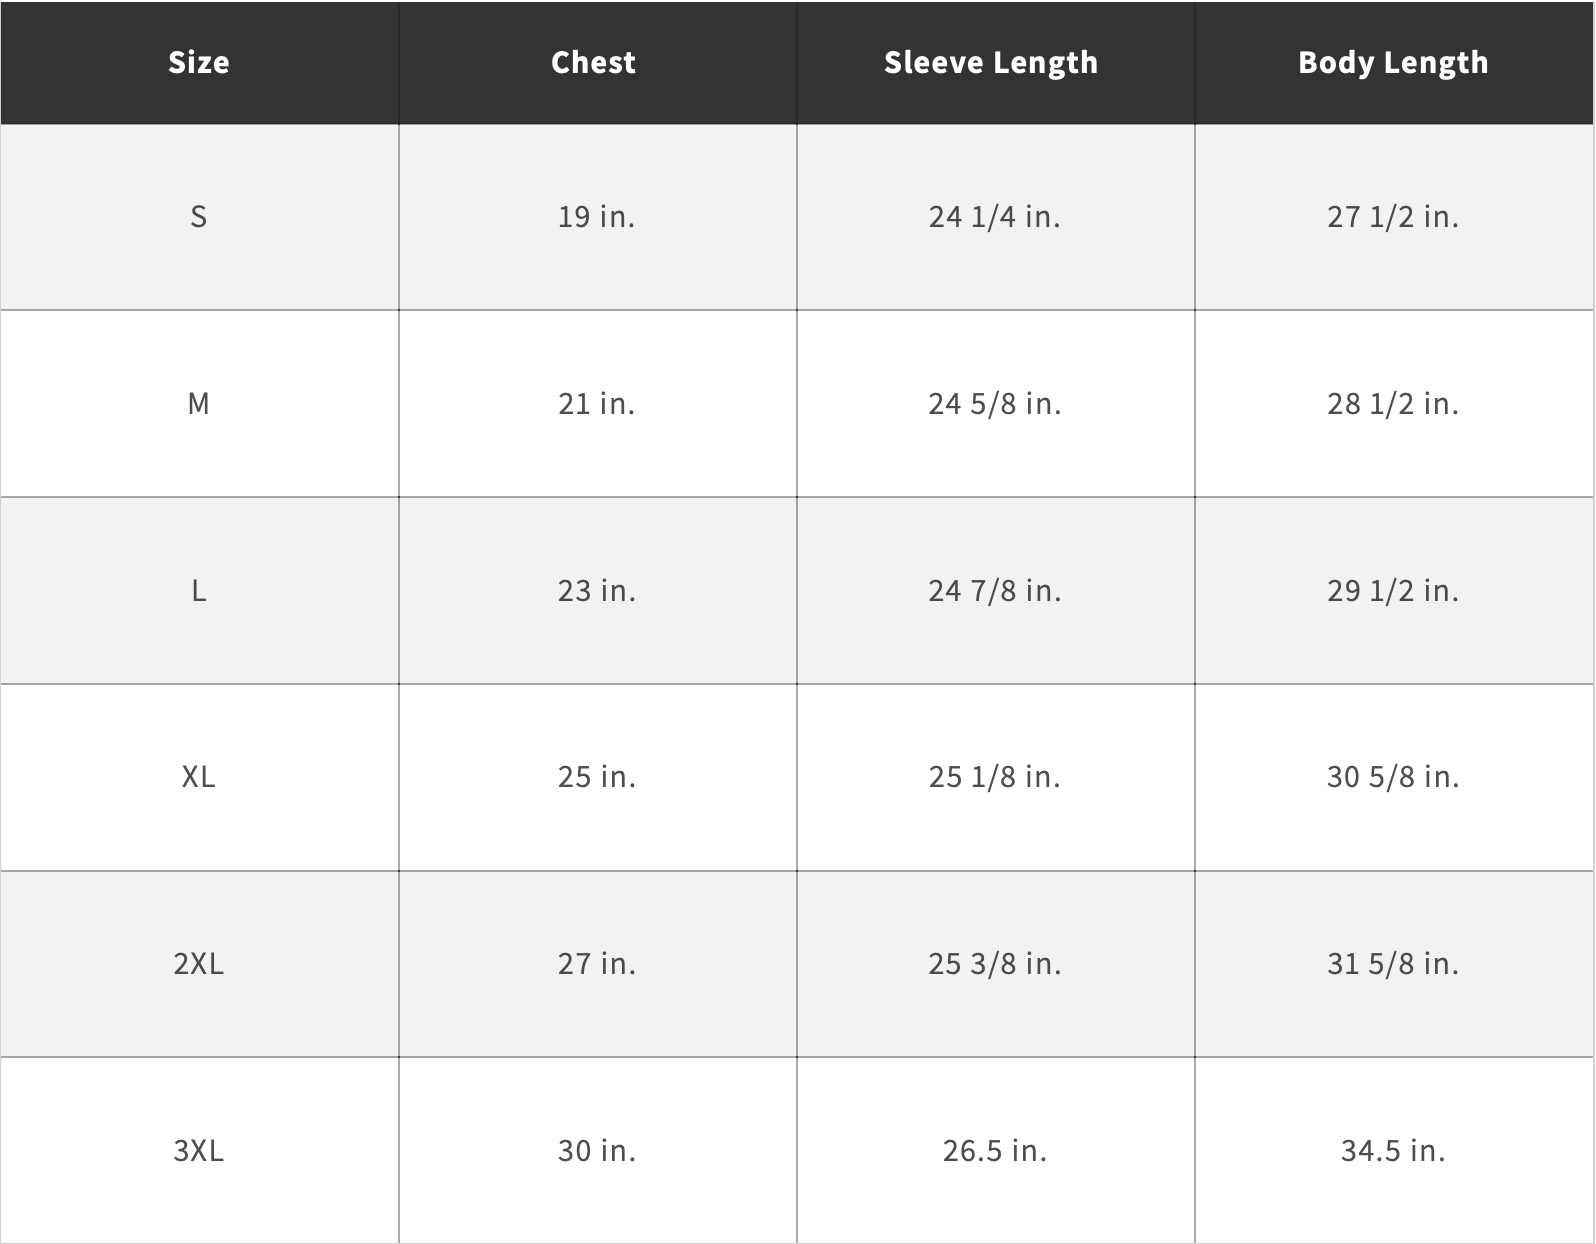Click the 29 1/2 in. body length
Viewport: 1596px width, 1244px height.
coord(1394,591)
